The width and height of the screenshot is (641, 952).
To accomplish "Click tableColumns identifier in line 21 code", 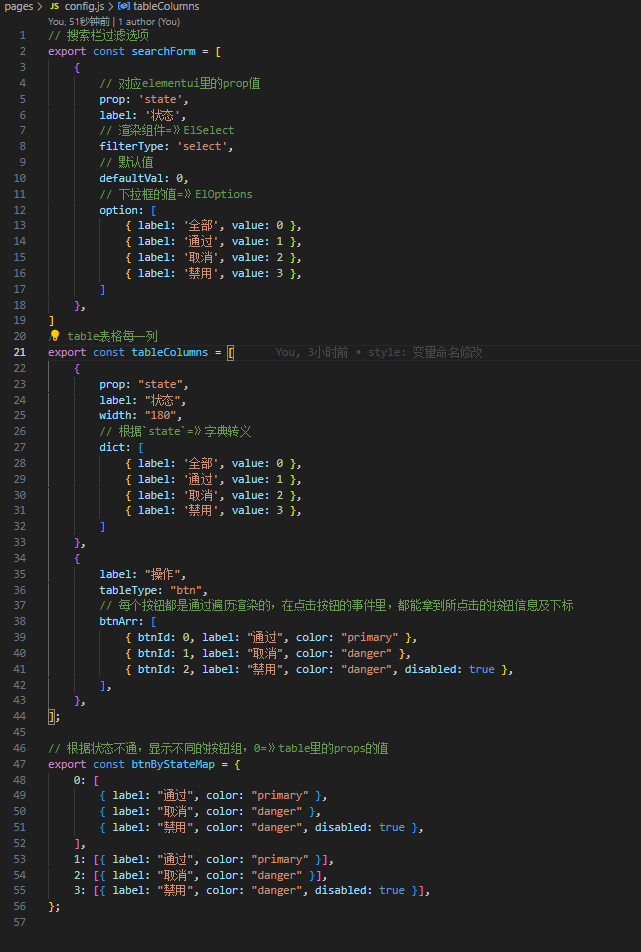I will tap(170, 352).
